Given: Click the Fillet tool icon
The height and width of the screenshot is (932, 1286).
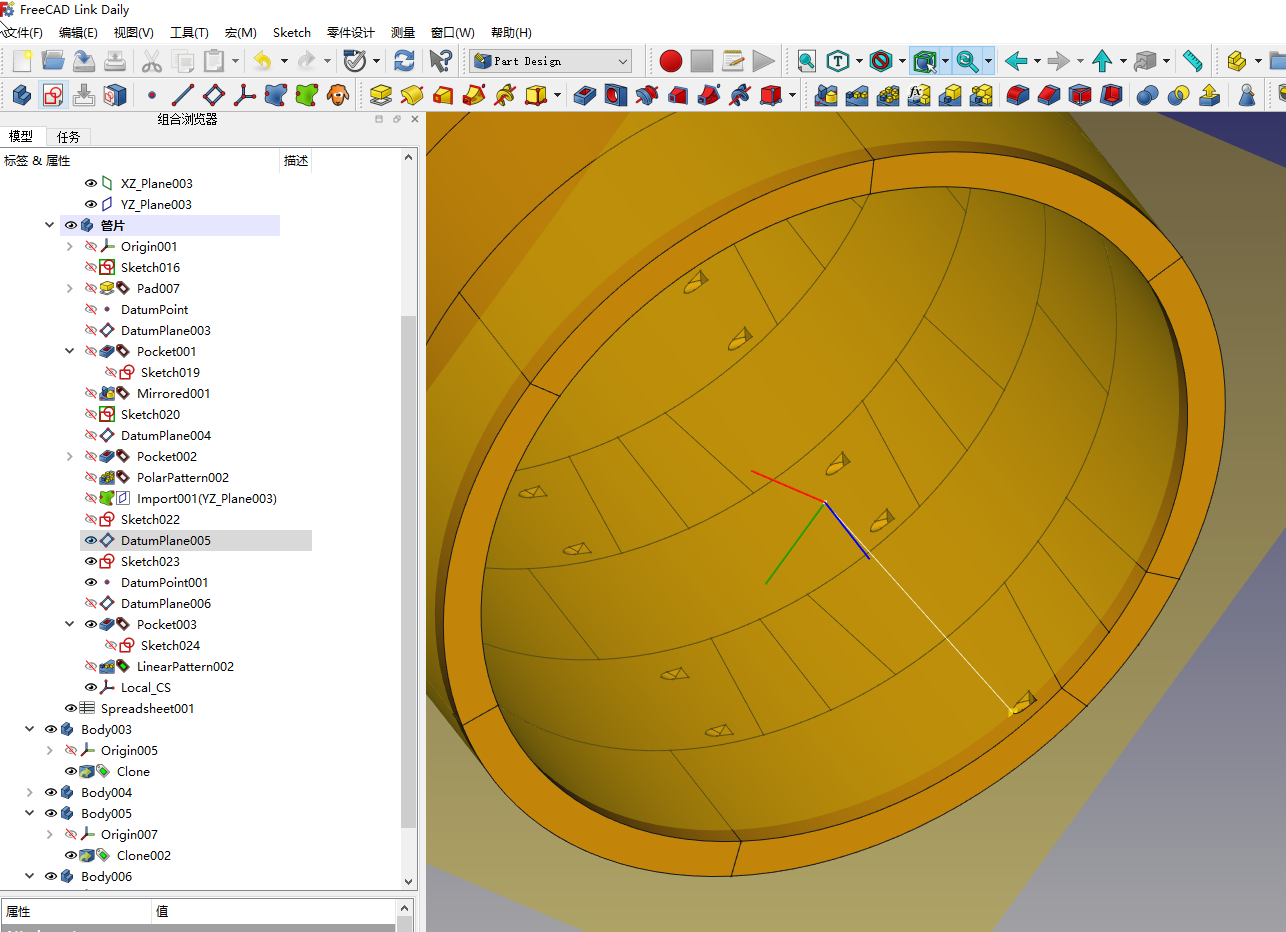Looking at the screenshot, I should 1018,95.
